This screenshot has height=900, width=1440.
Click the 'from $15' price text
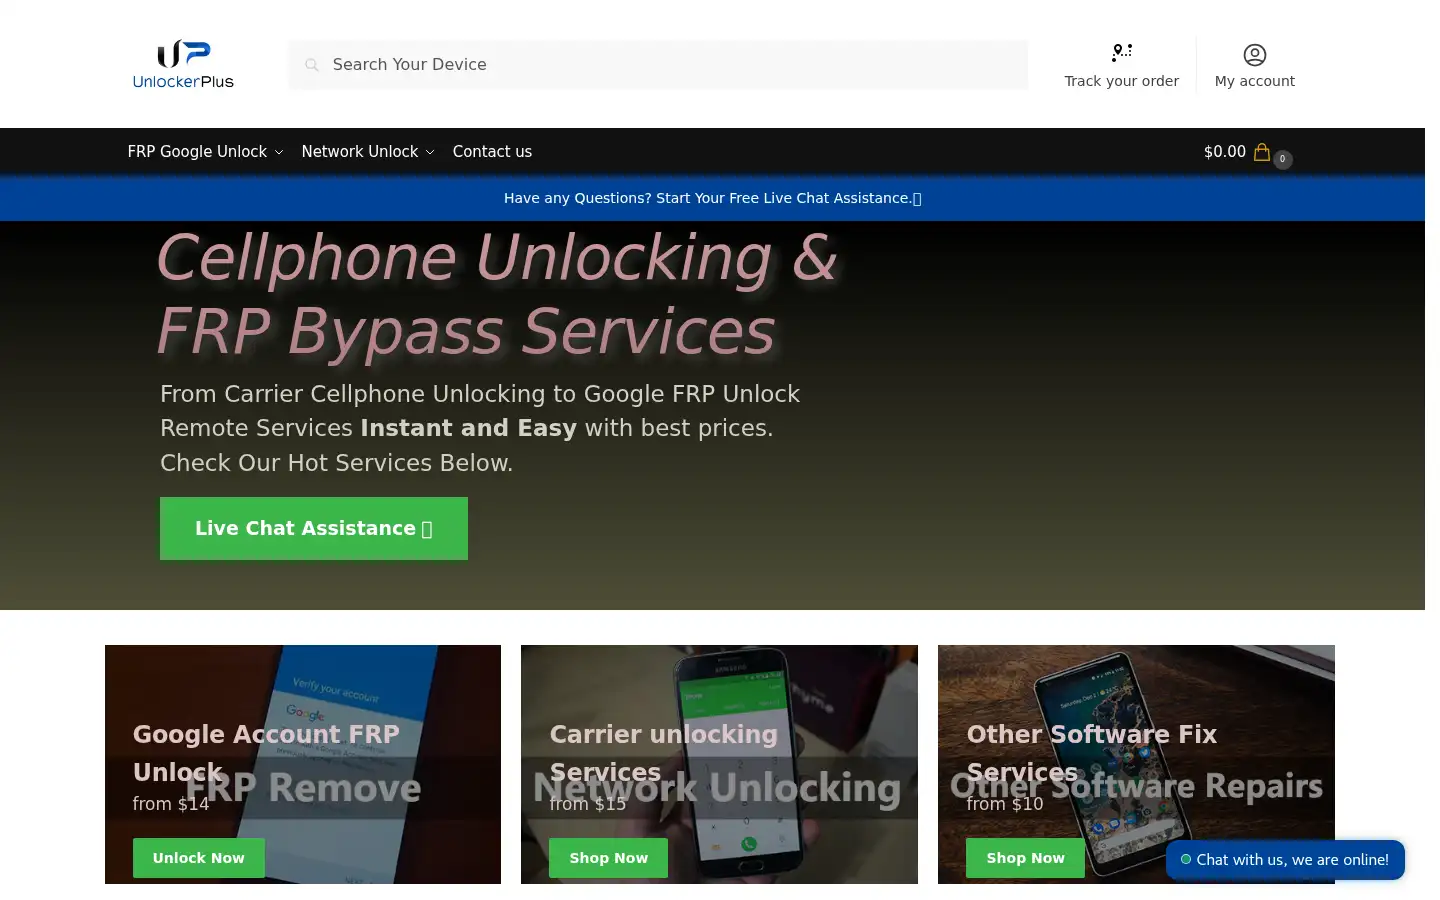588,804
